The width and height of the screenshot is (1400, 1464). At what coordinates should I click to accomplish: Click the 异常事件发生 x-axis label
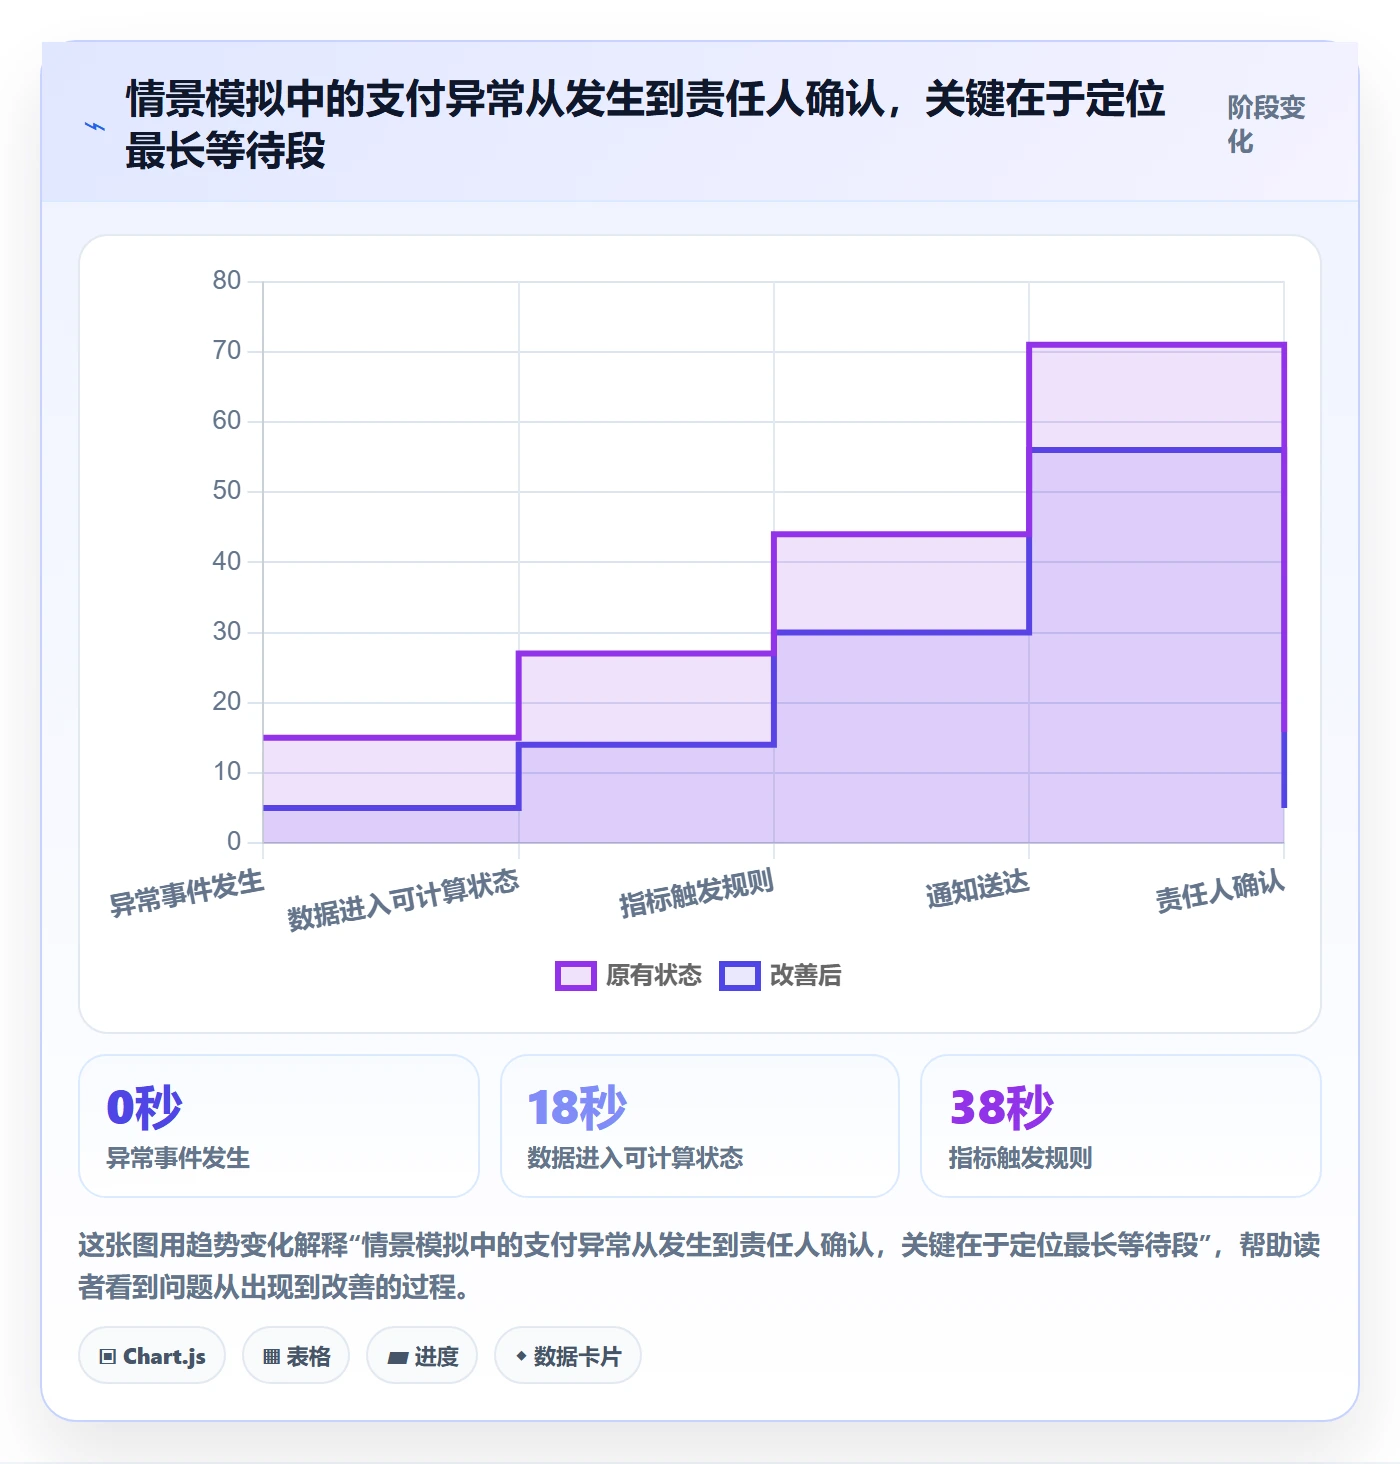(x=186, y=893)
